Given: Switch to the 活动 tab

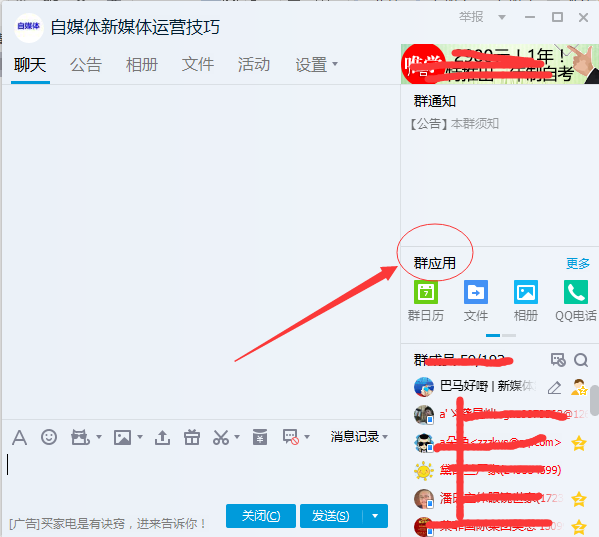Looking at the screenshot, I should tap(254, 65).
